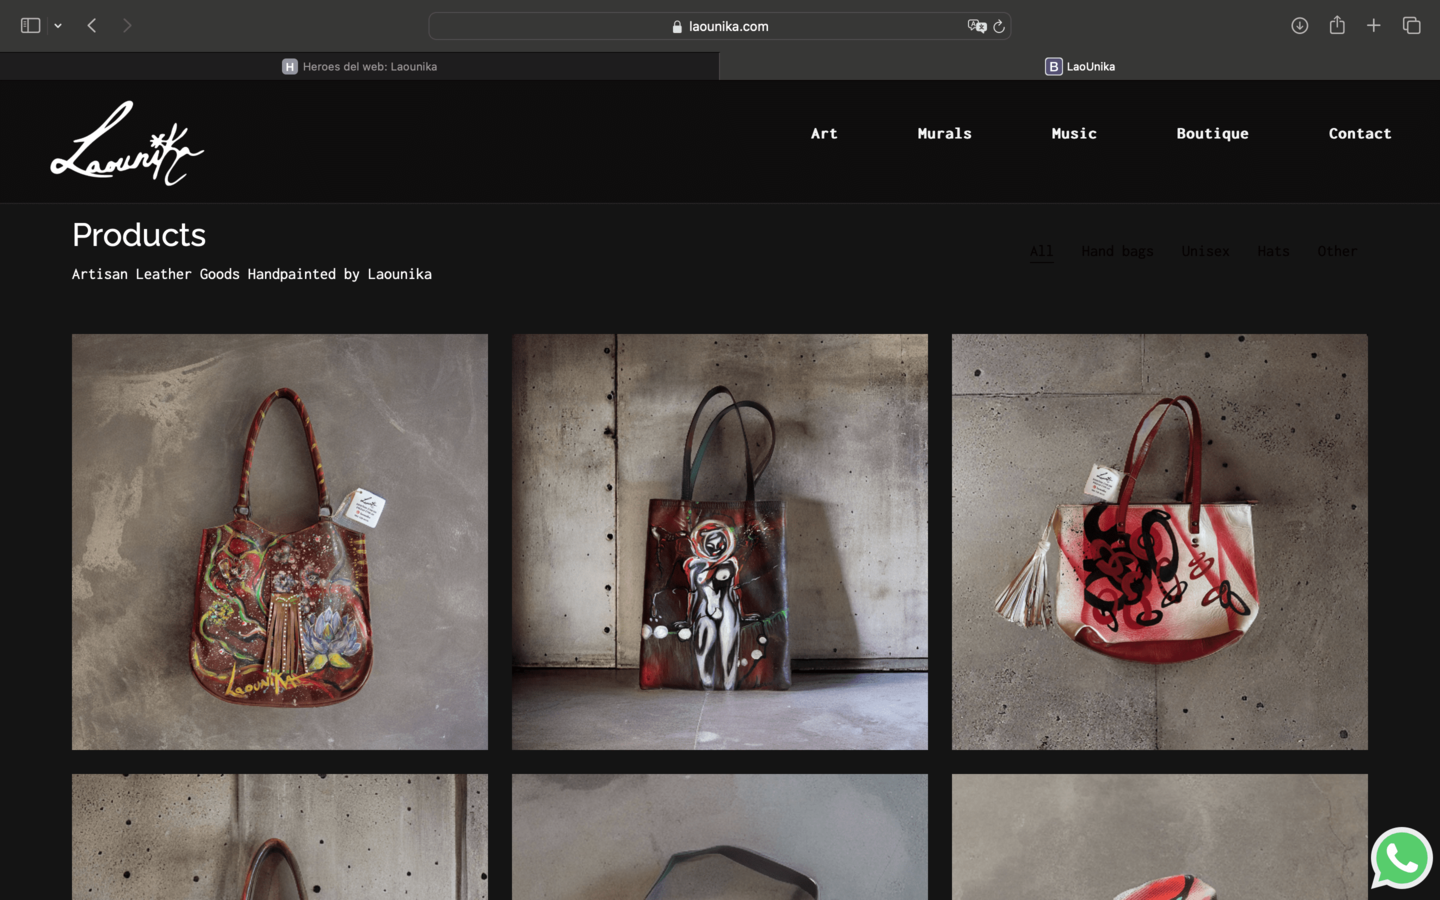Viewport: 1440px width, 900px height.
Task: Open the Boutique menu item
Action: click(x=1212, y=133)
